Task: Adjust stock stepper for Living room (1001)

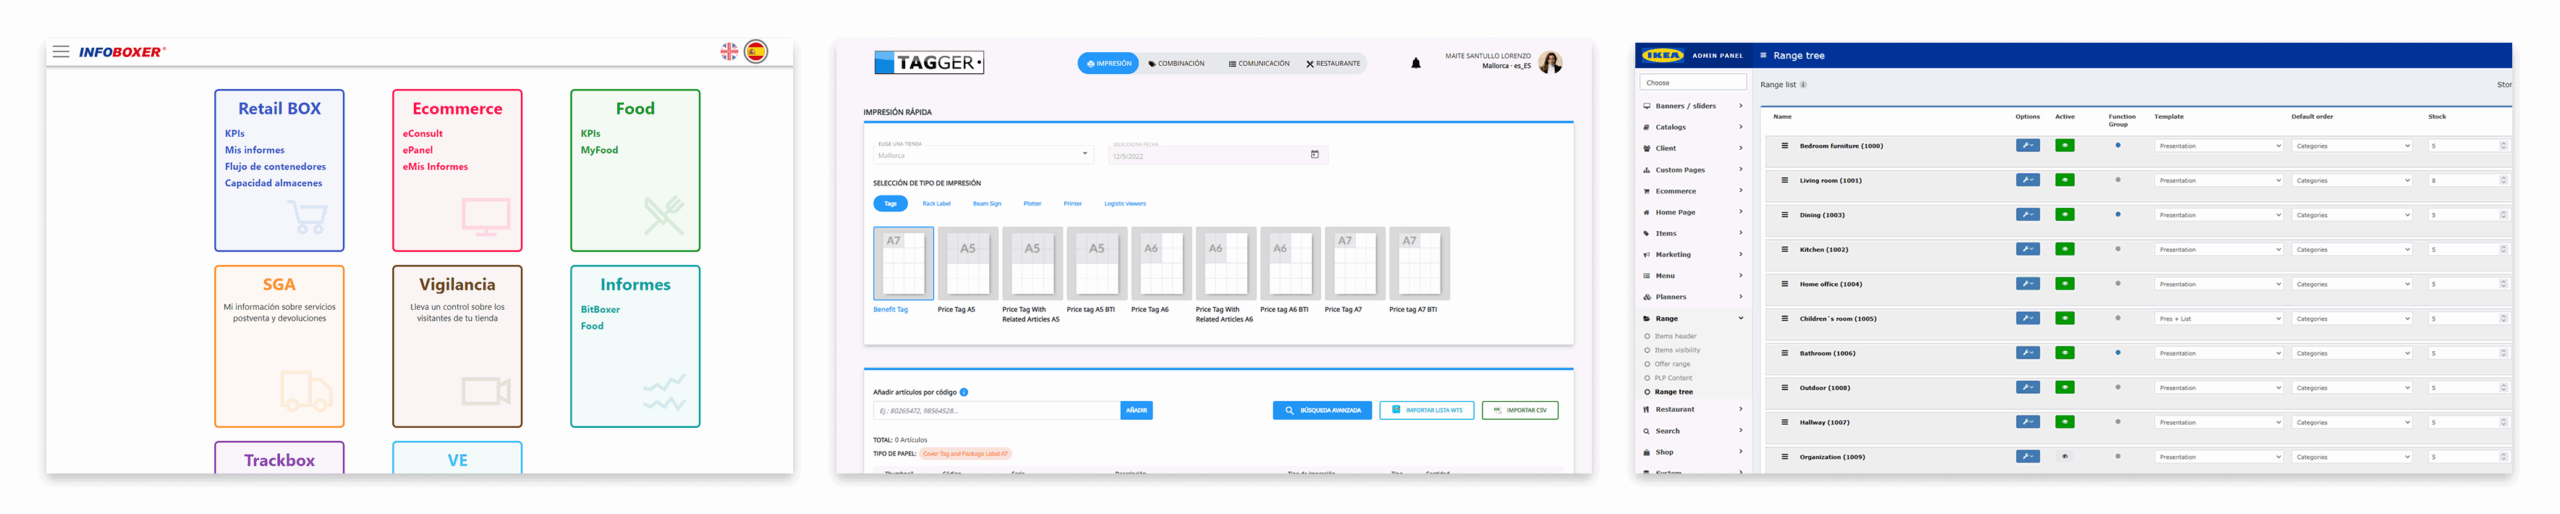Action: coord(2503,180)
